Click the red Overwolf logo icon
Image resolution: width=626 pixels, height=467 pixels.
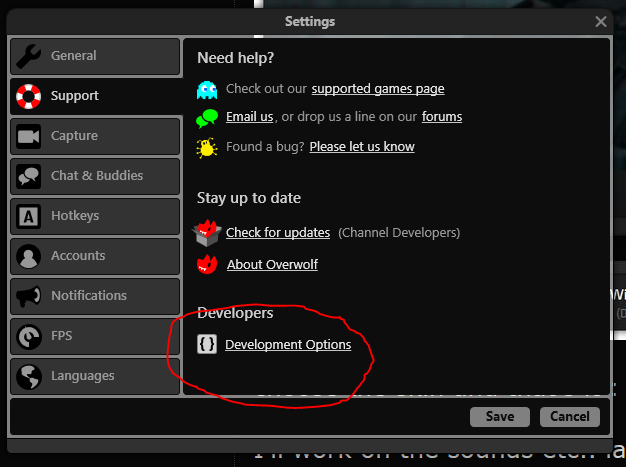click(207, 264)
